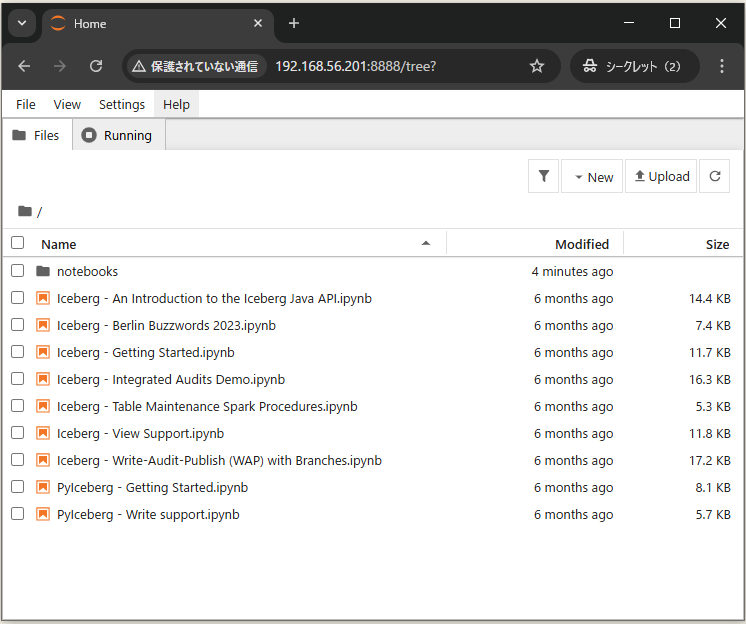Open the notebooks folder link
746x624 pixels.
(88, 271)
